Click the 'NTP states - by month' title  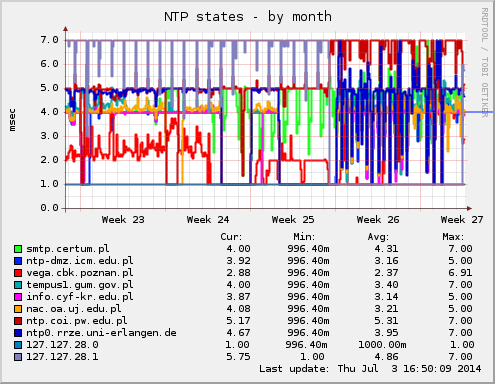248,17
